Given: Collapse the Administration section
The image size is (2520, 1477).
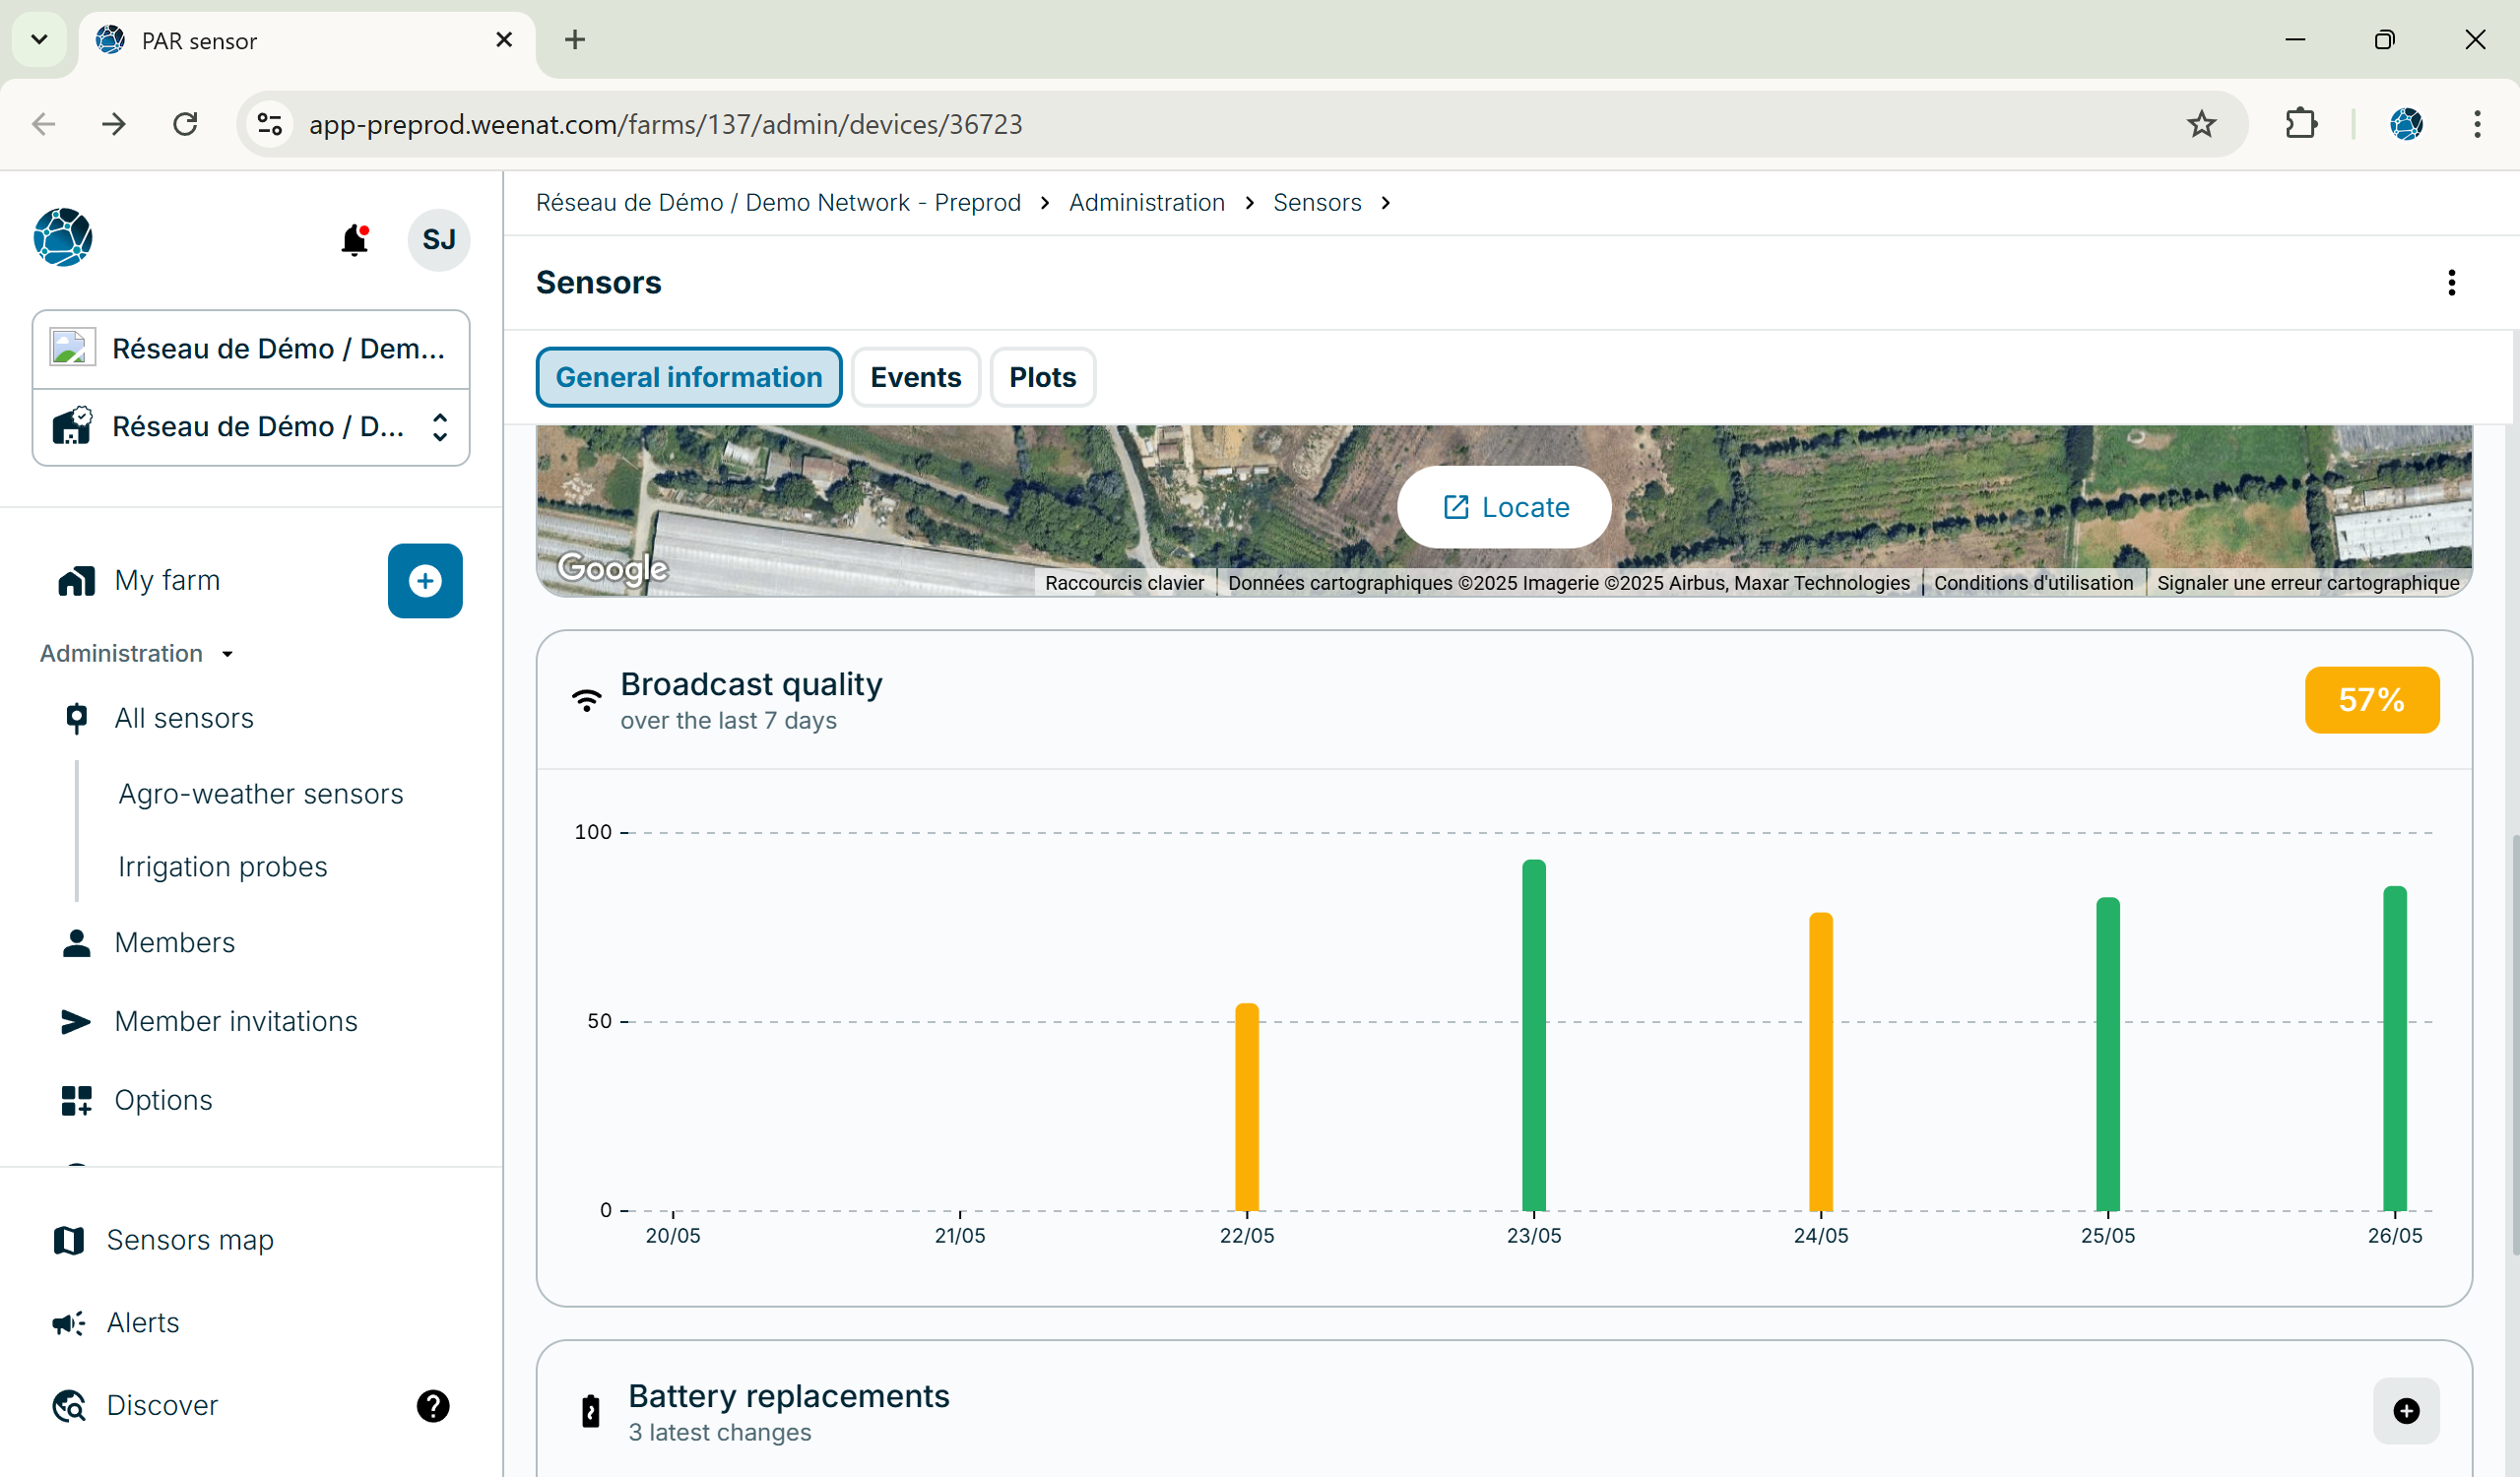Looking at the screenshot, I should tap(136, 653).
